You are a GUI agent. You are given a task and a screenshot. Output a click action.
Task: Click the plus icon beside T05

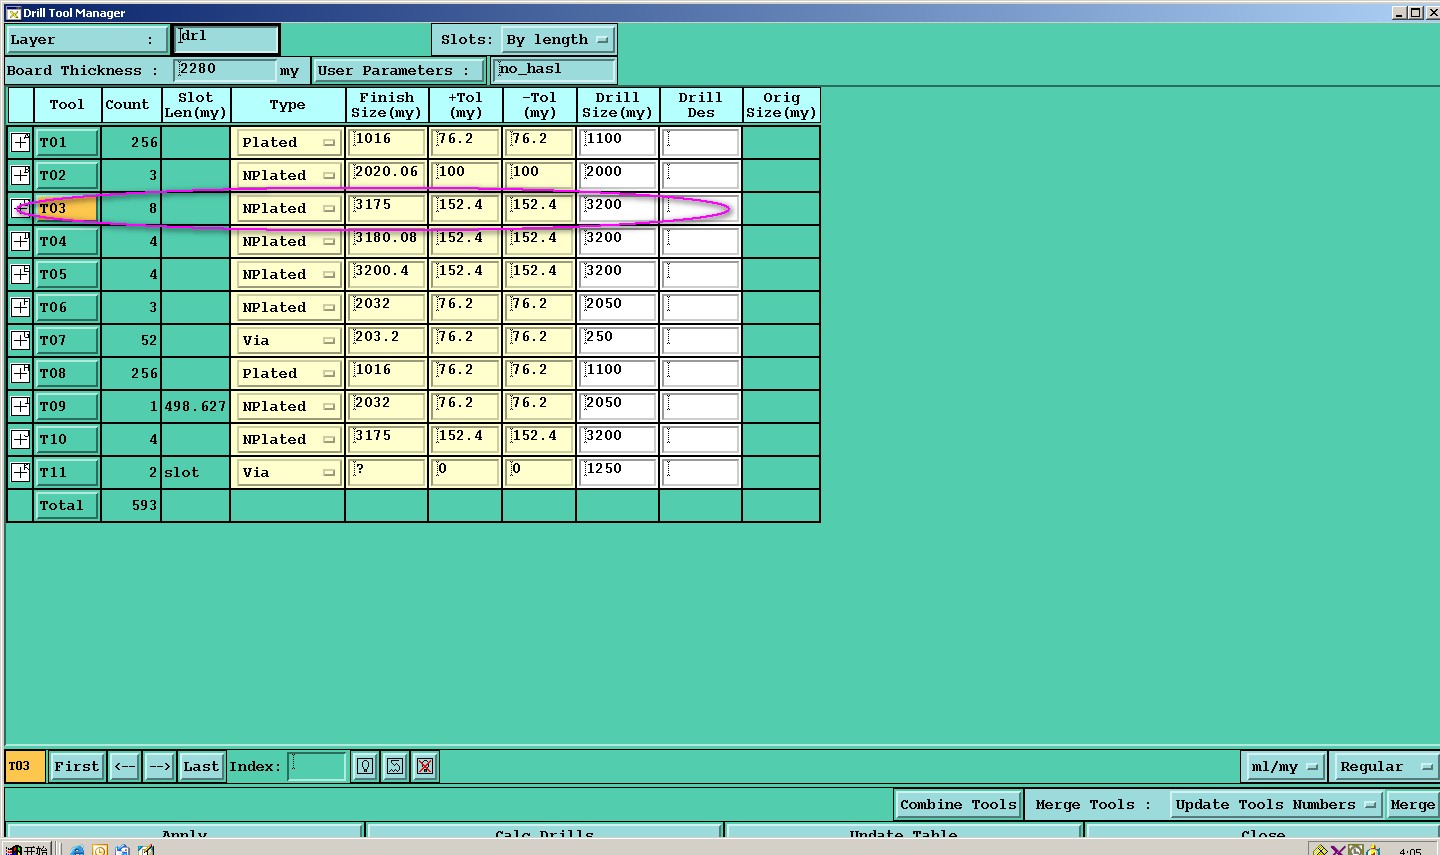click(20, 274)
